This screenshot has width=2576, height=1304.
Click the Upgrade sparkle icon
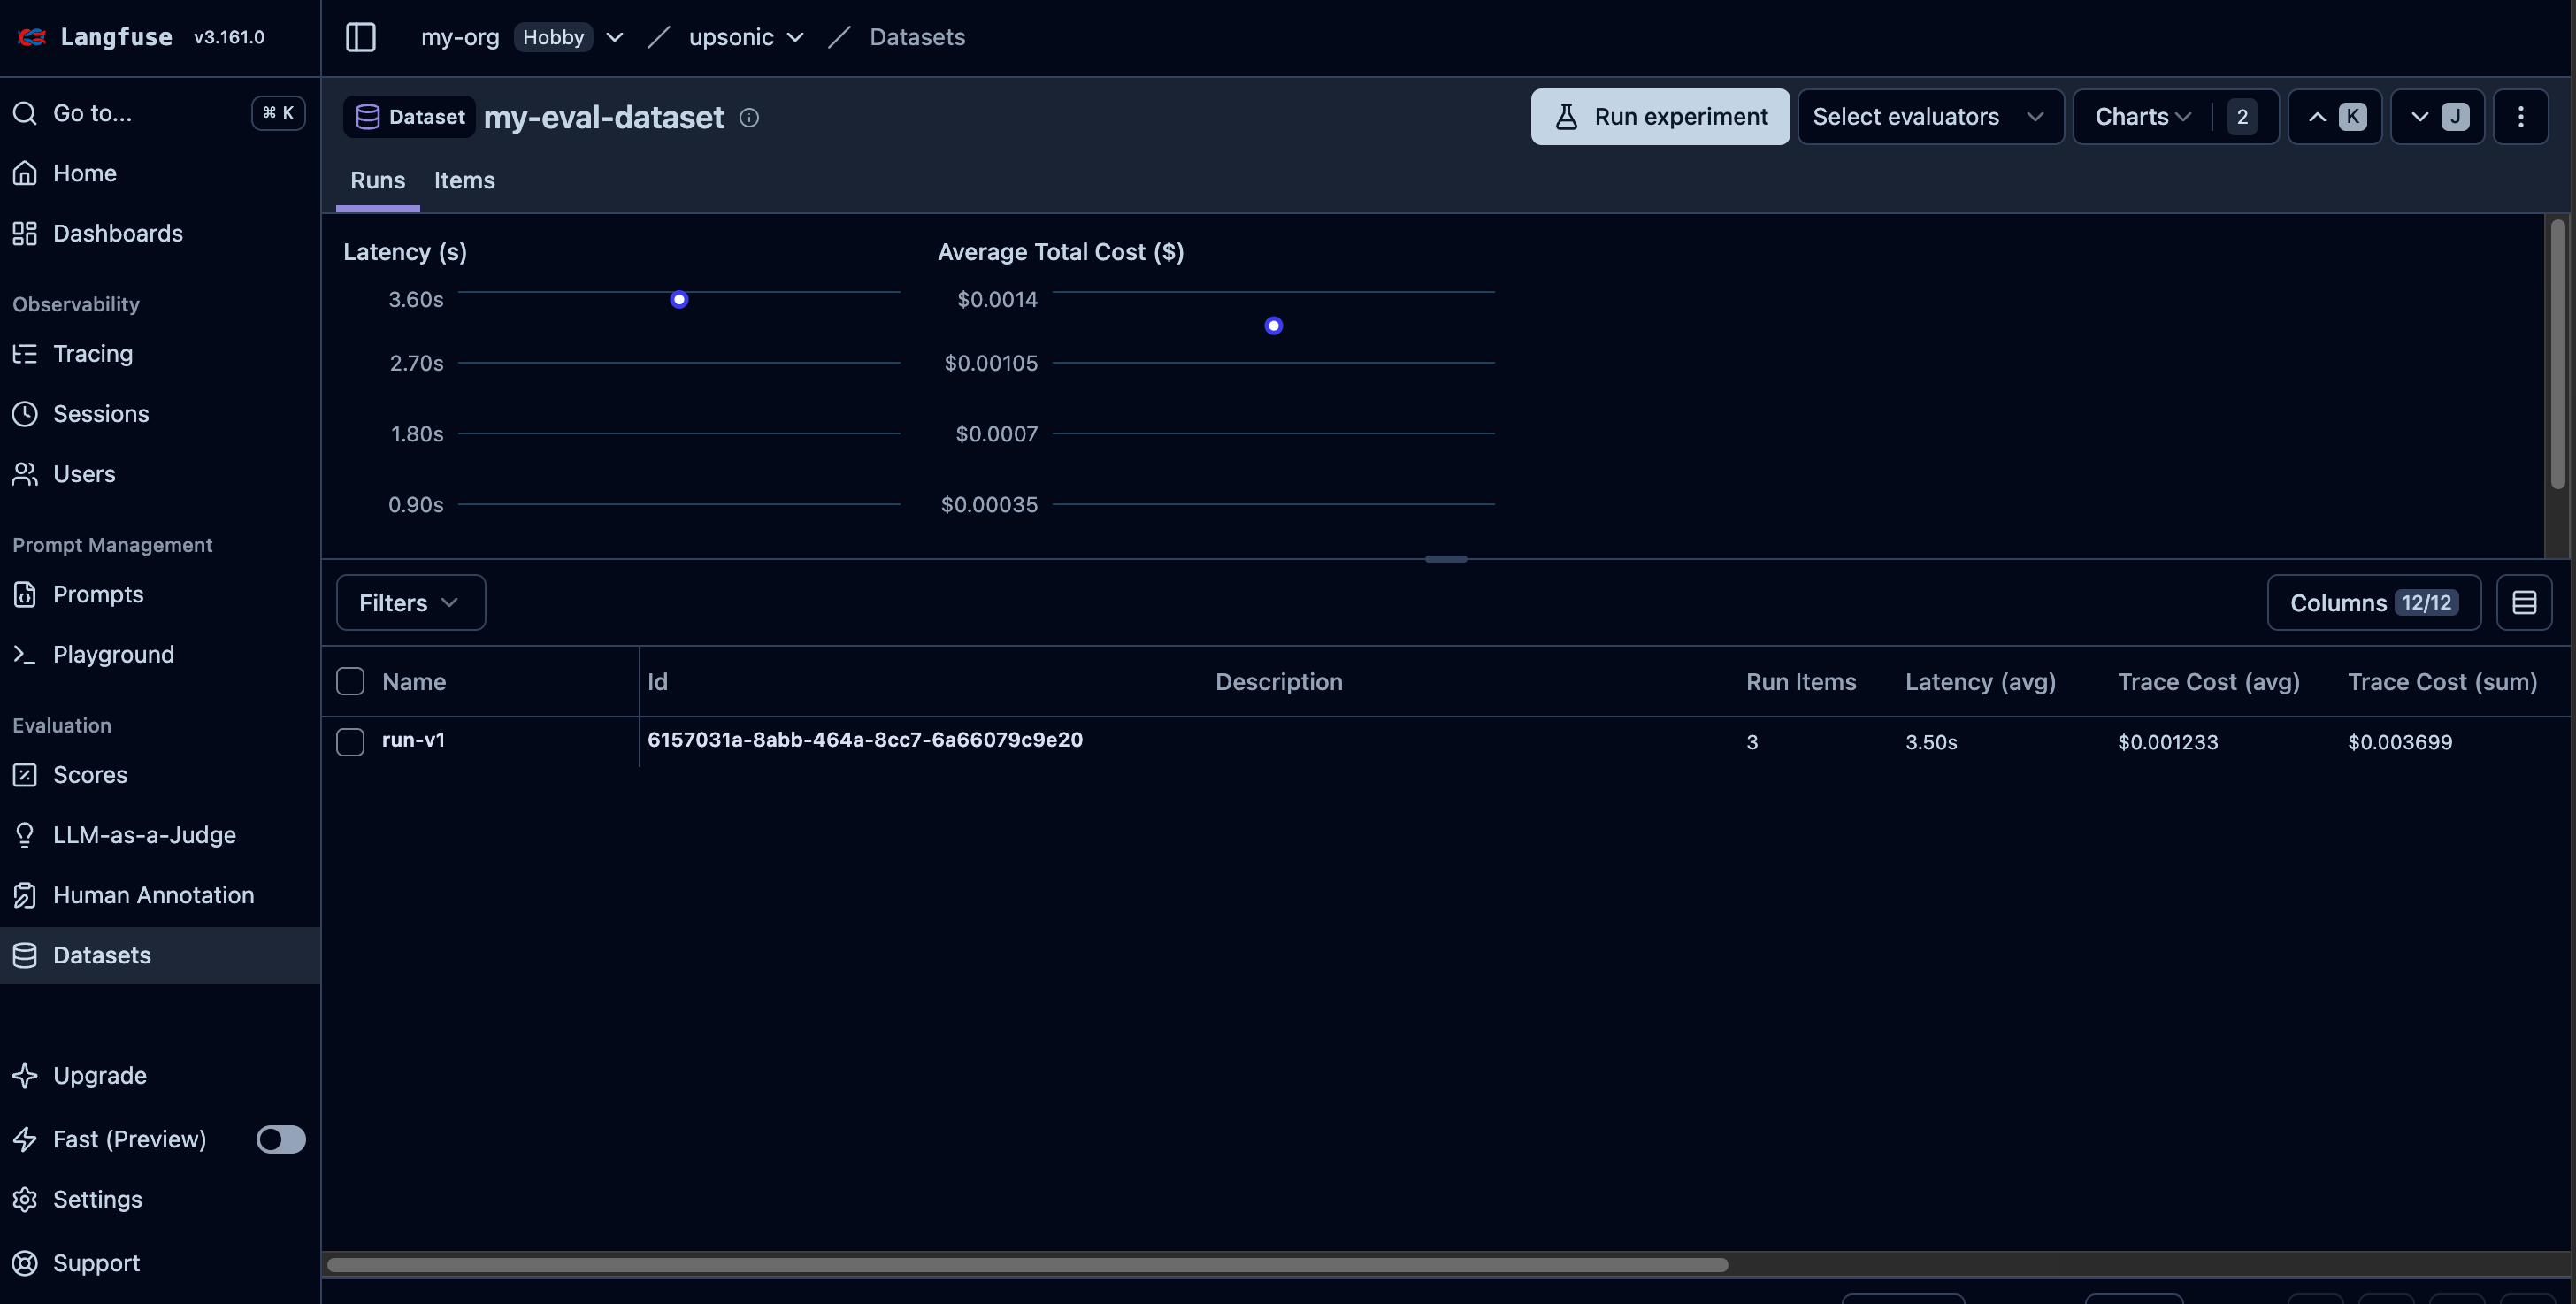point(25,1075)
